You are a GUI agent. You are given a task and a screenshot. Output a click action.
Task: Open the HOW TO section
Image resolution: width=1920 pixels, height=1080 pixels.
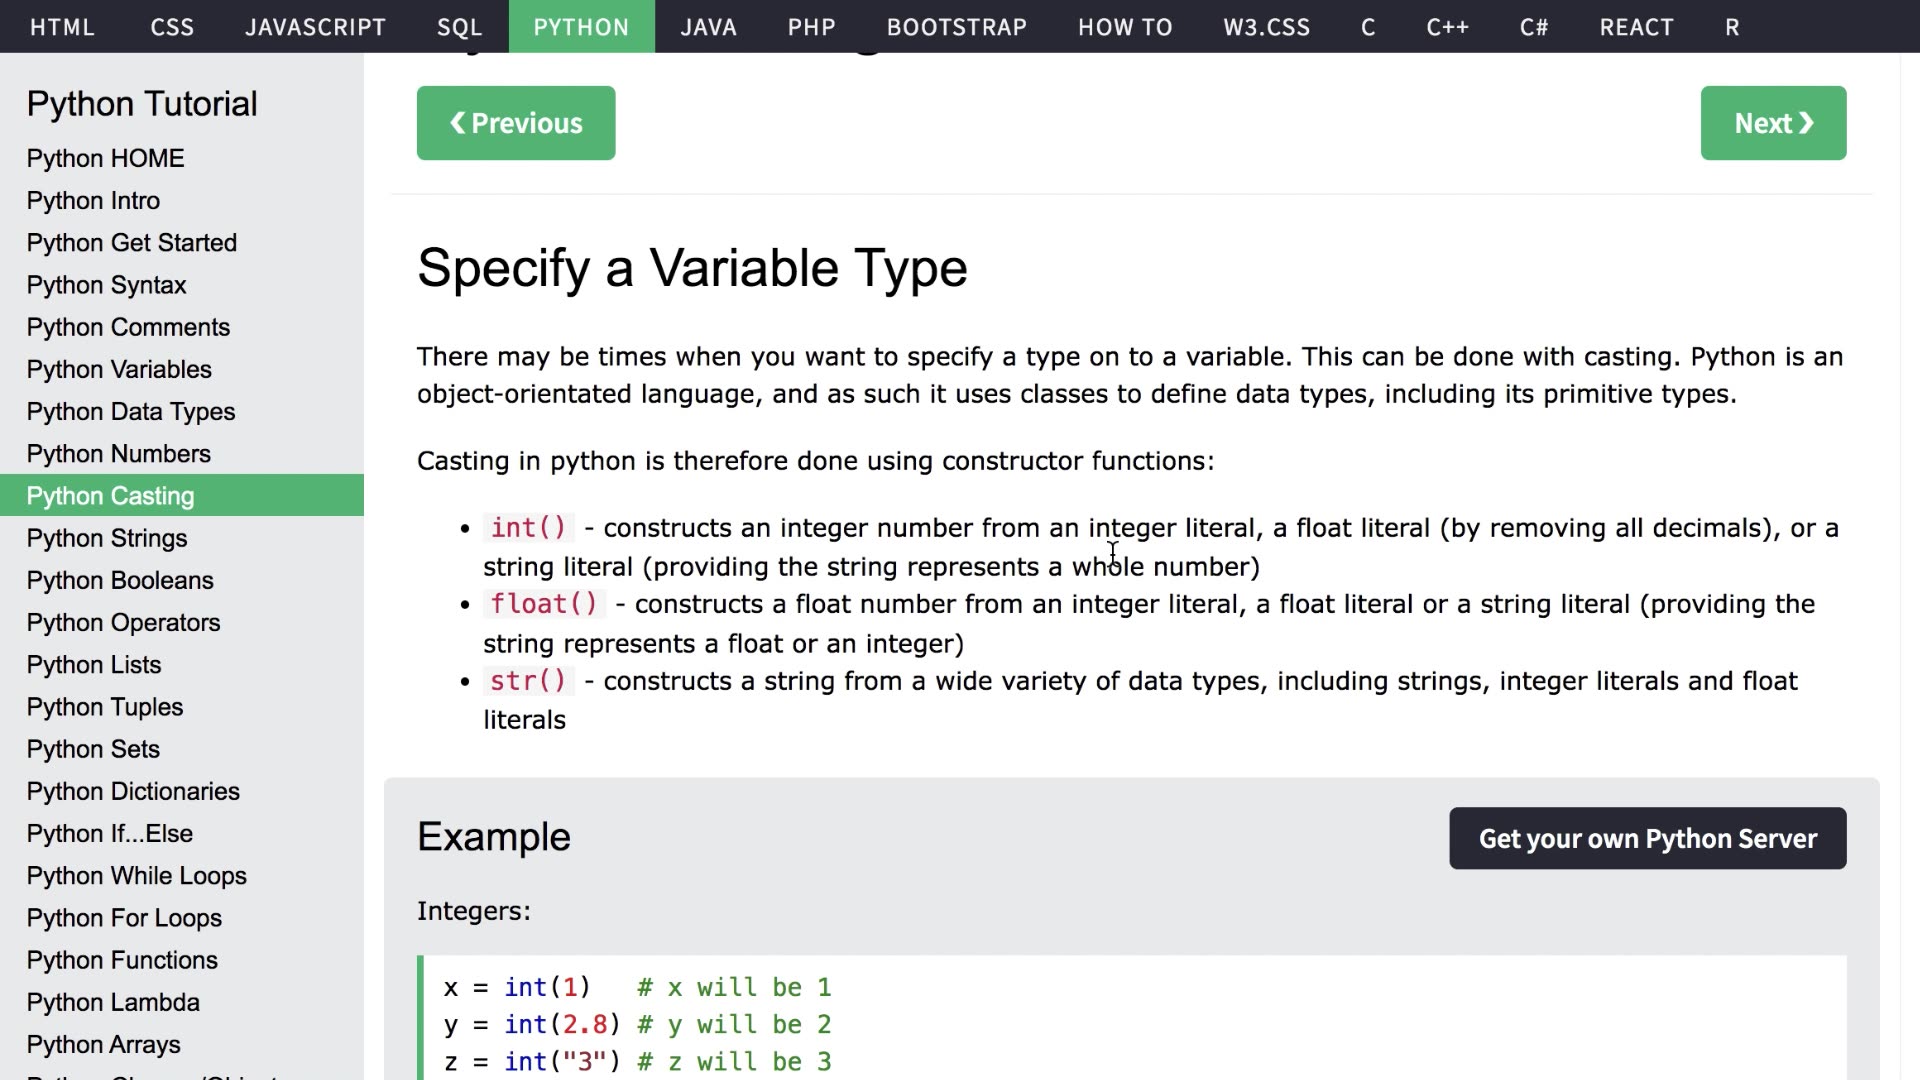click(x=1124, y=27)
